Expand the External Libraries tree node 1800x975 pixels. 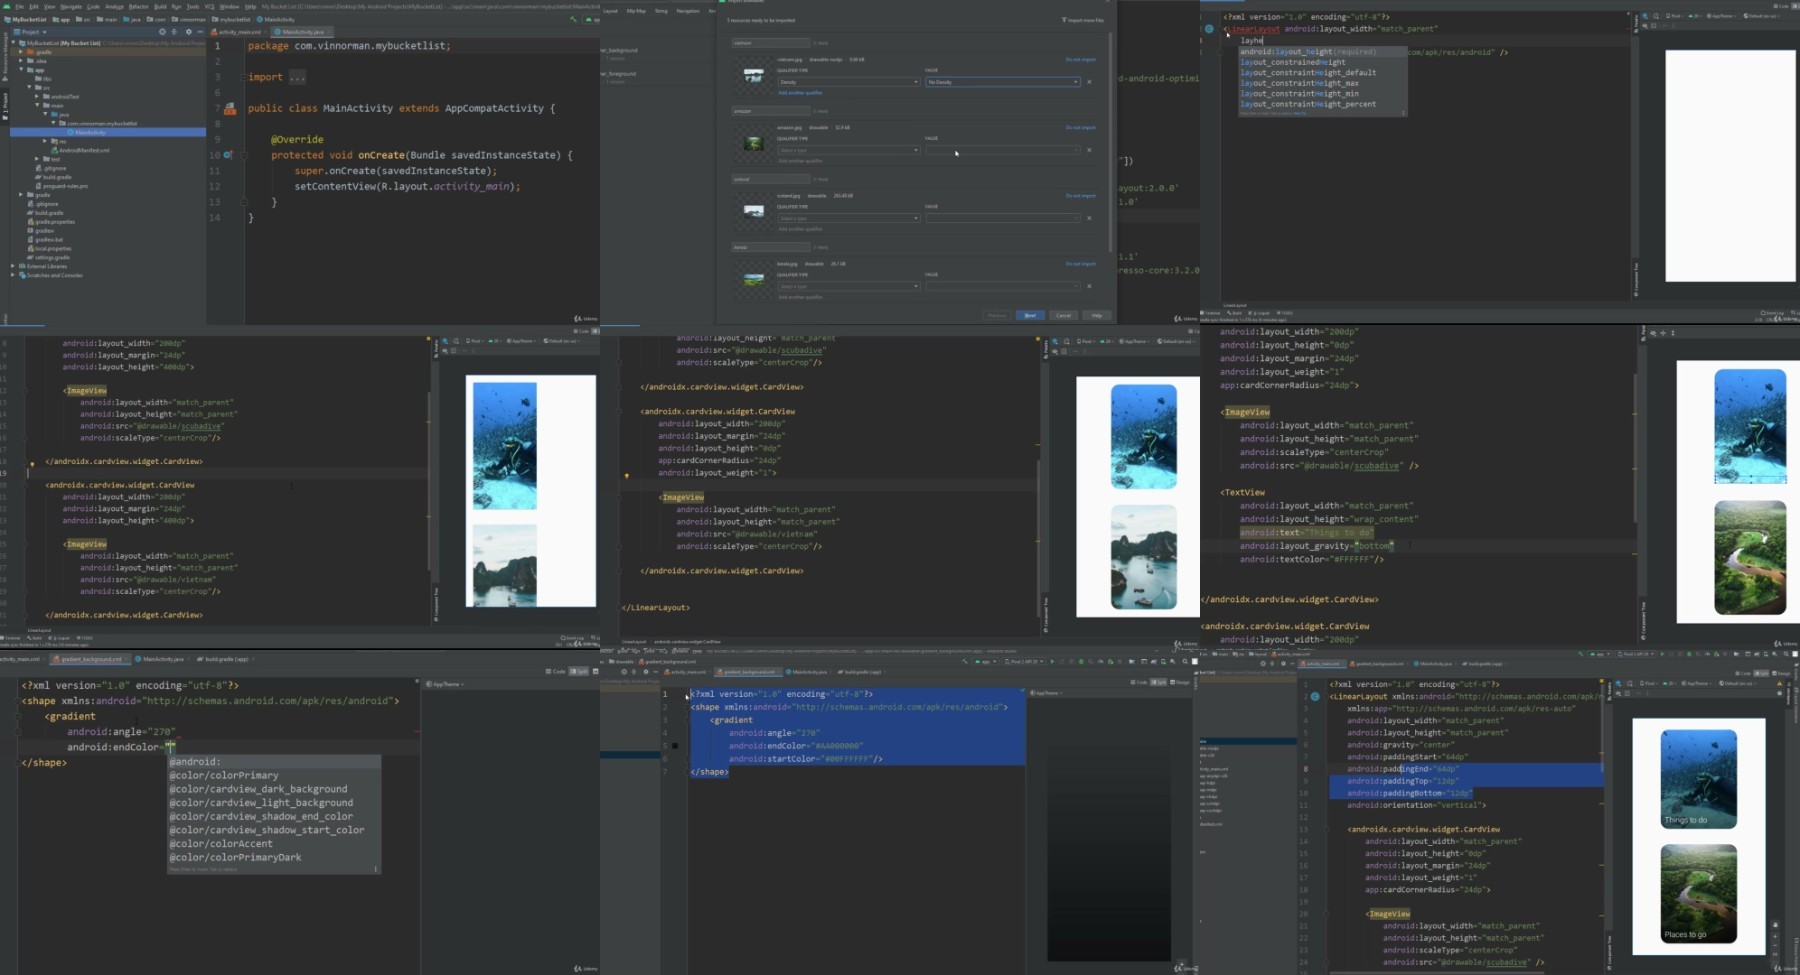click(x=13, y=266)
